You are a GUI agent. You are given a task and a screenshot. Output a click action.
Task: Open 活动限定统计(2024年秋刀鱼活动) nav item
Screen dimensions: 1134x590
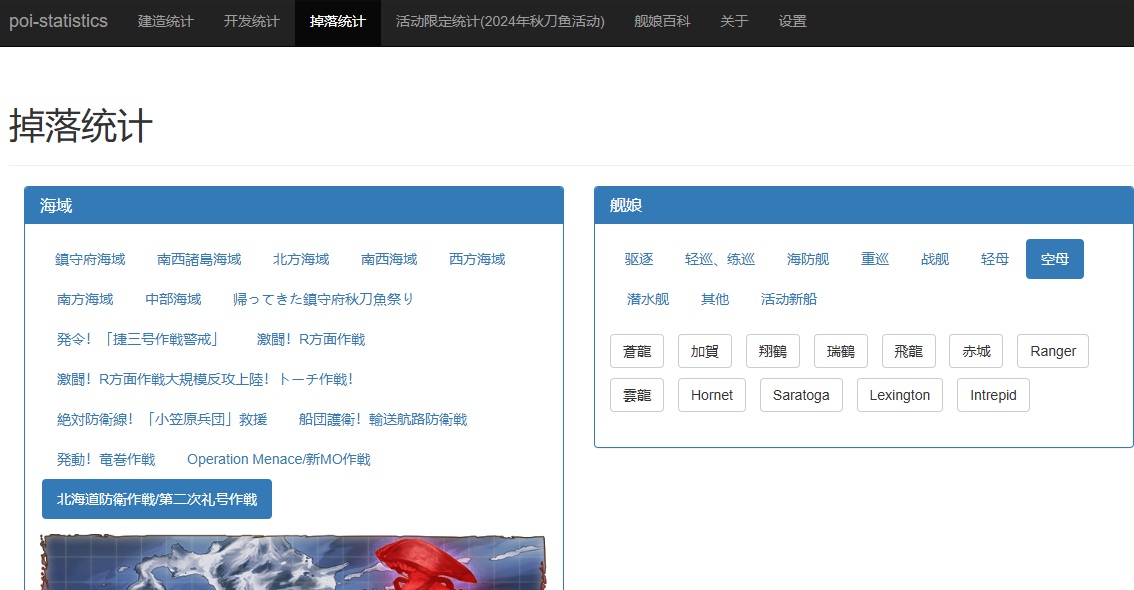pos(500,22)
